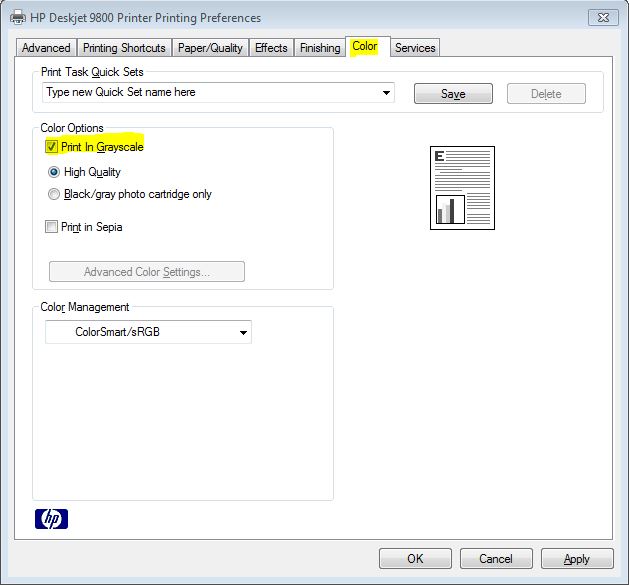Cancel the printing preferences dialog

click(496, 559)
